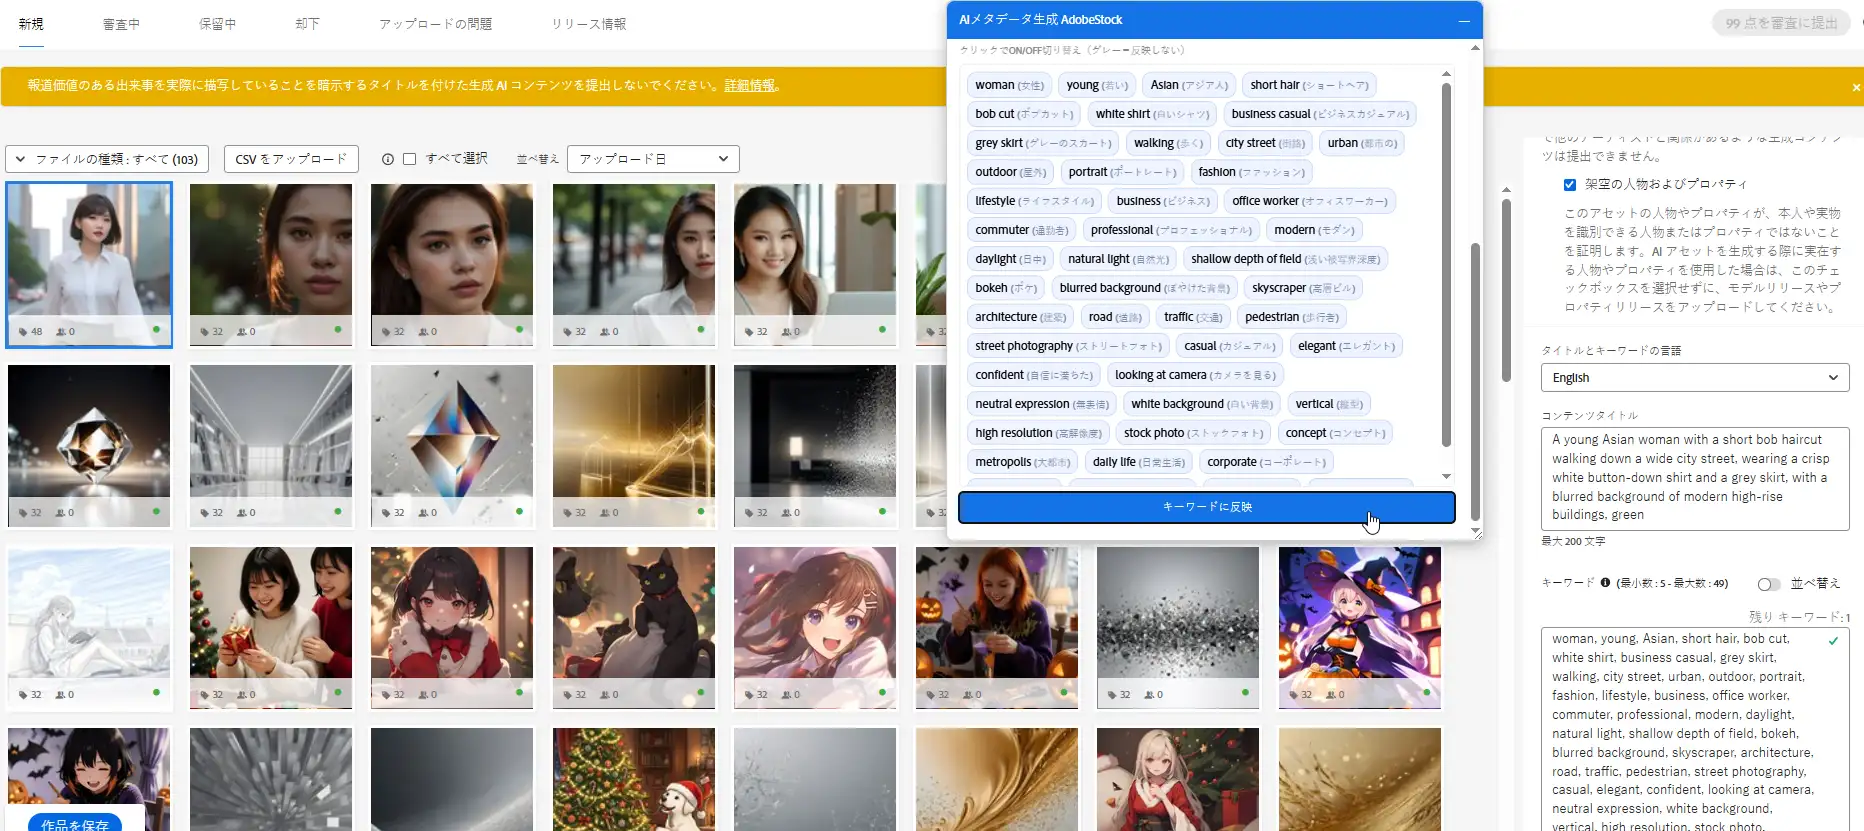The width and height of the screenshot is (1864, 831).
Task: Open the アップロードの問題 tab
Action: 435,24
